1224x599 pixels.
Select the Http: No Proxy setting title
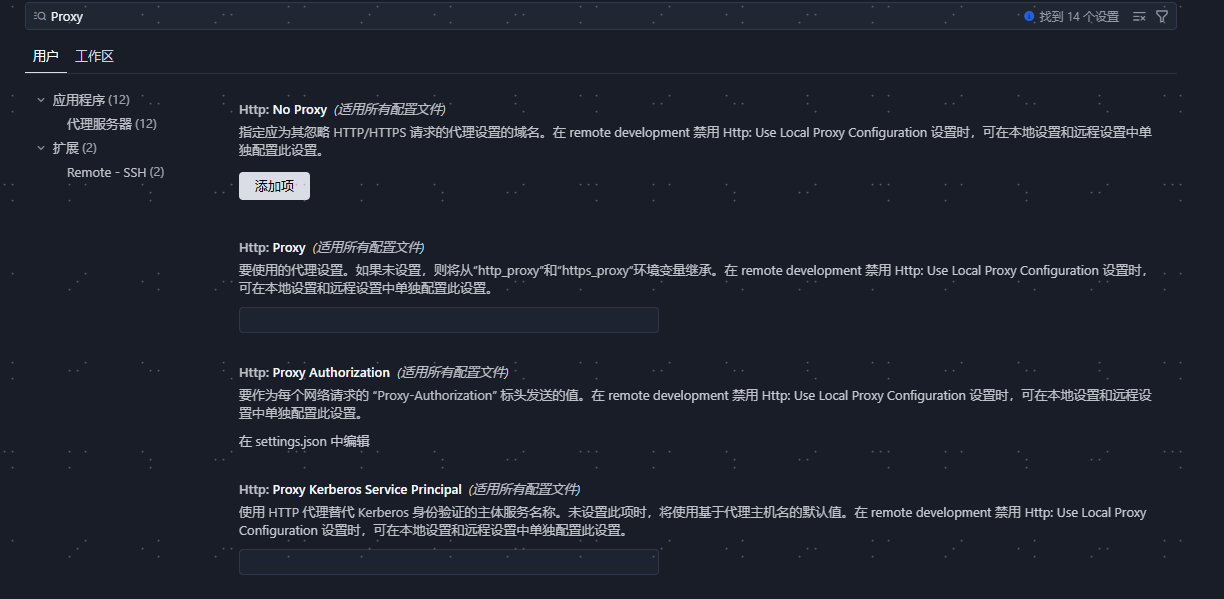[x=283, y=109]
